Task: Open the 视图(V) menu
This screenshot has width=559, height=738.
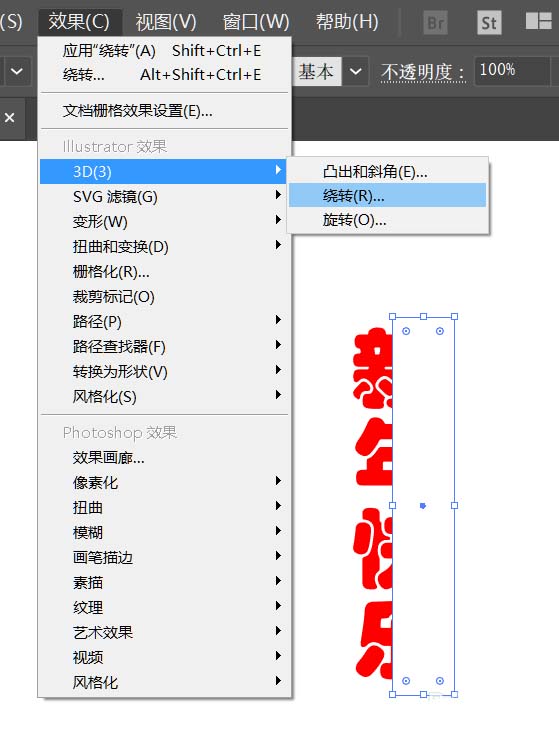Action: click(166, 22)
